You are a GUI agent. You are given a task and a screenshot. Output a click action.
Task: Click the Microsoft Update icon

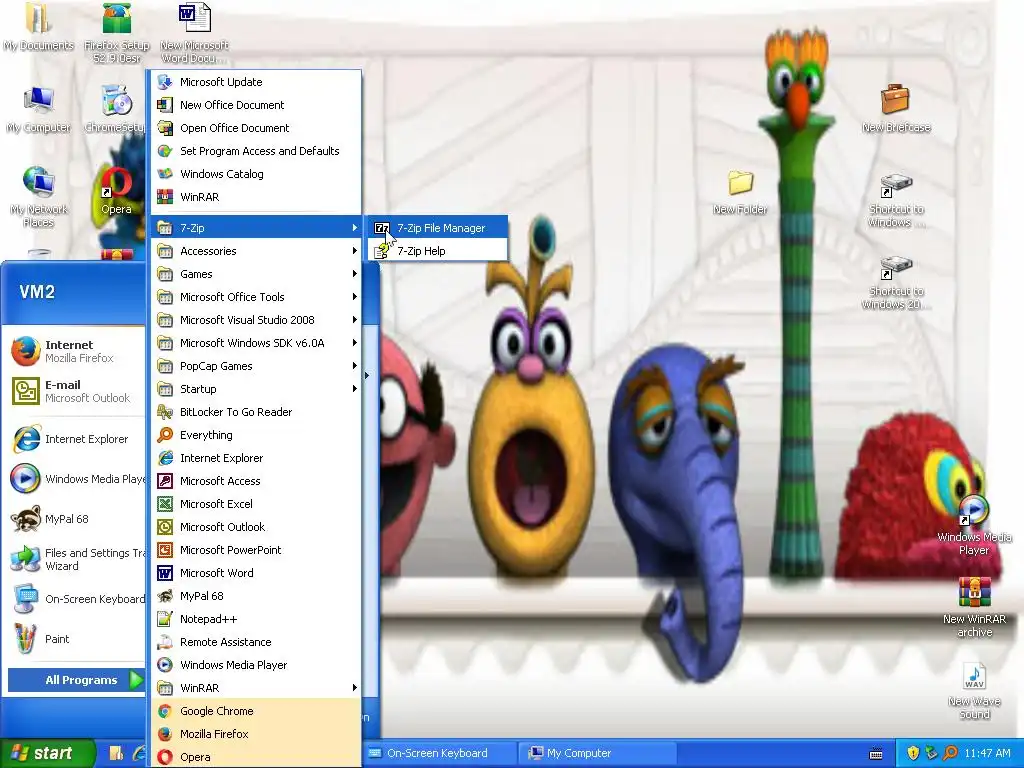[165, 82]
